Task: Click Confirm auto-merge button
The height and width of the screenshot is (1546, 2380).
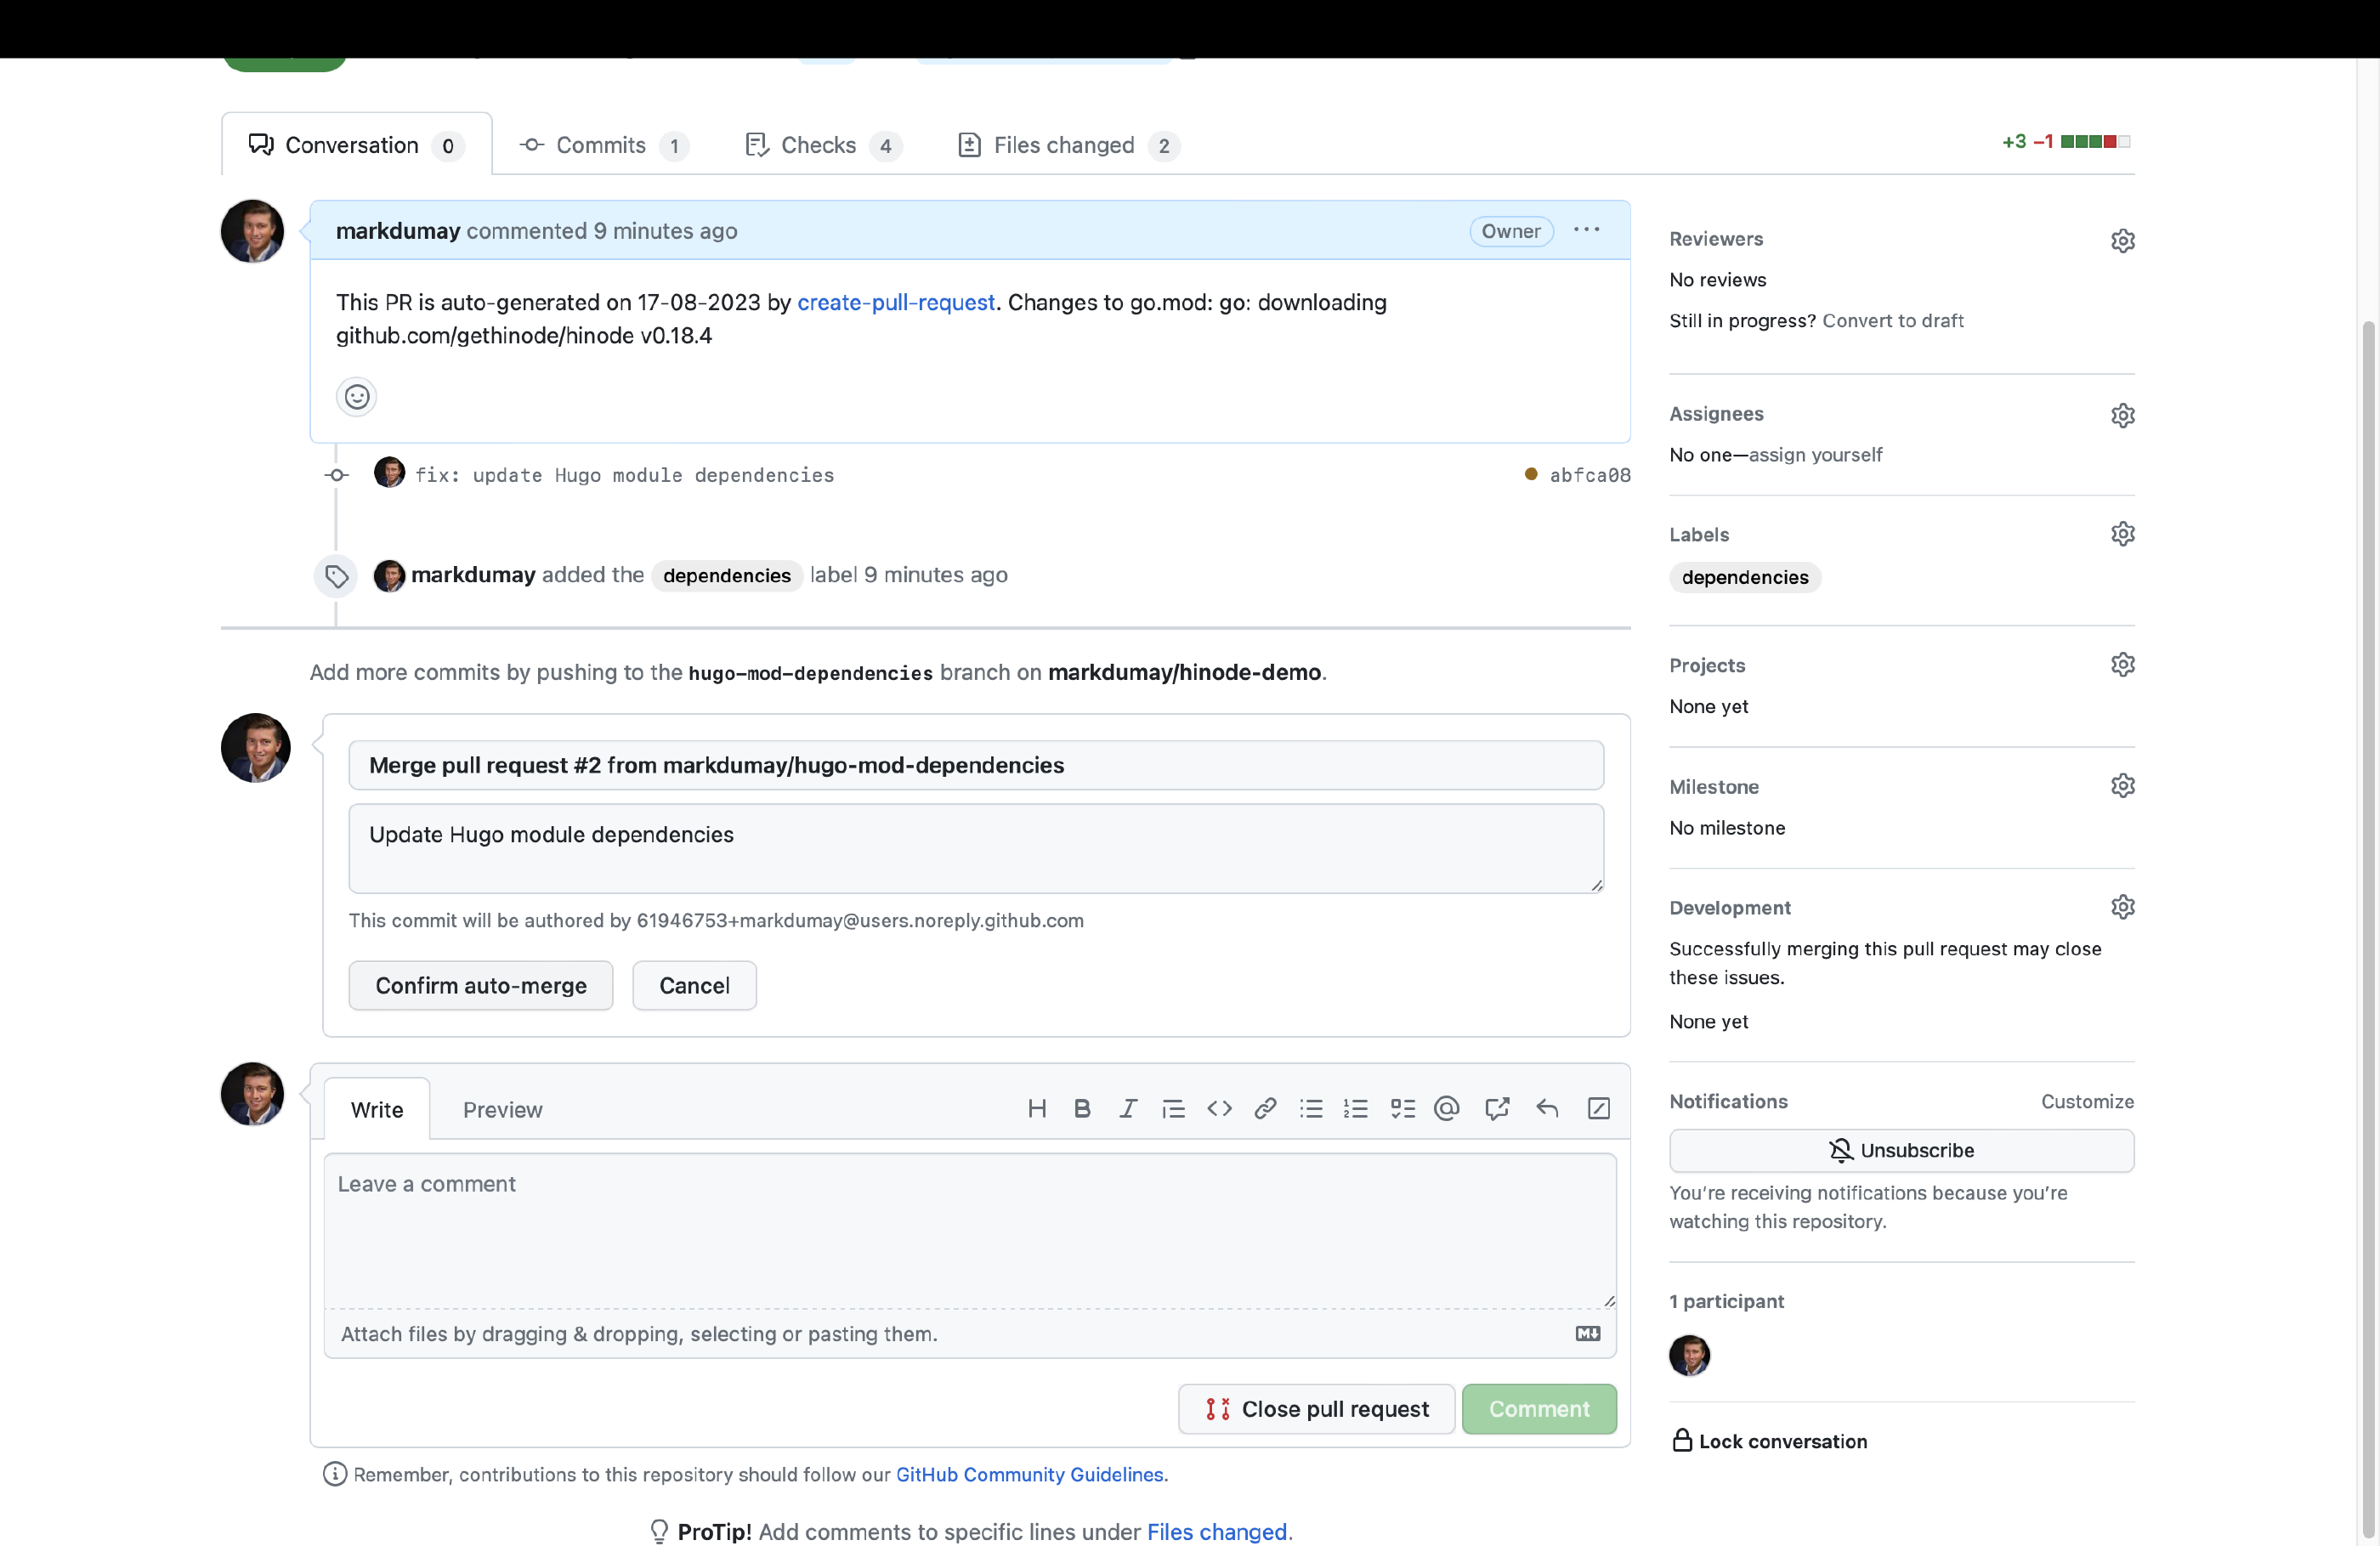Action: click(x=480, y=984)
